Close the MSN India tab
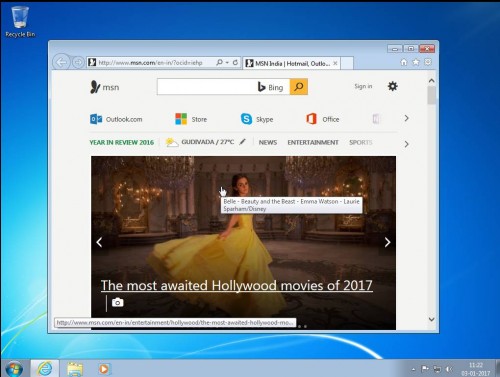The width and height of the screenshot is (500, 377). 335,63
